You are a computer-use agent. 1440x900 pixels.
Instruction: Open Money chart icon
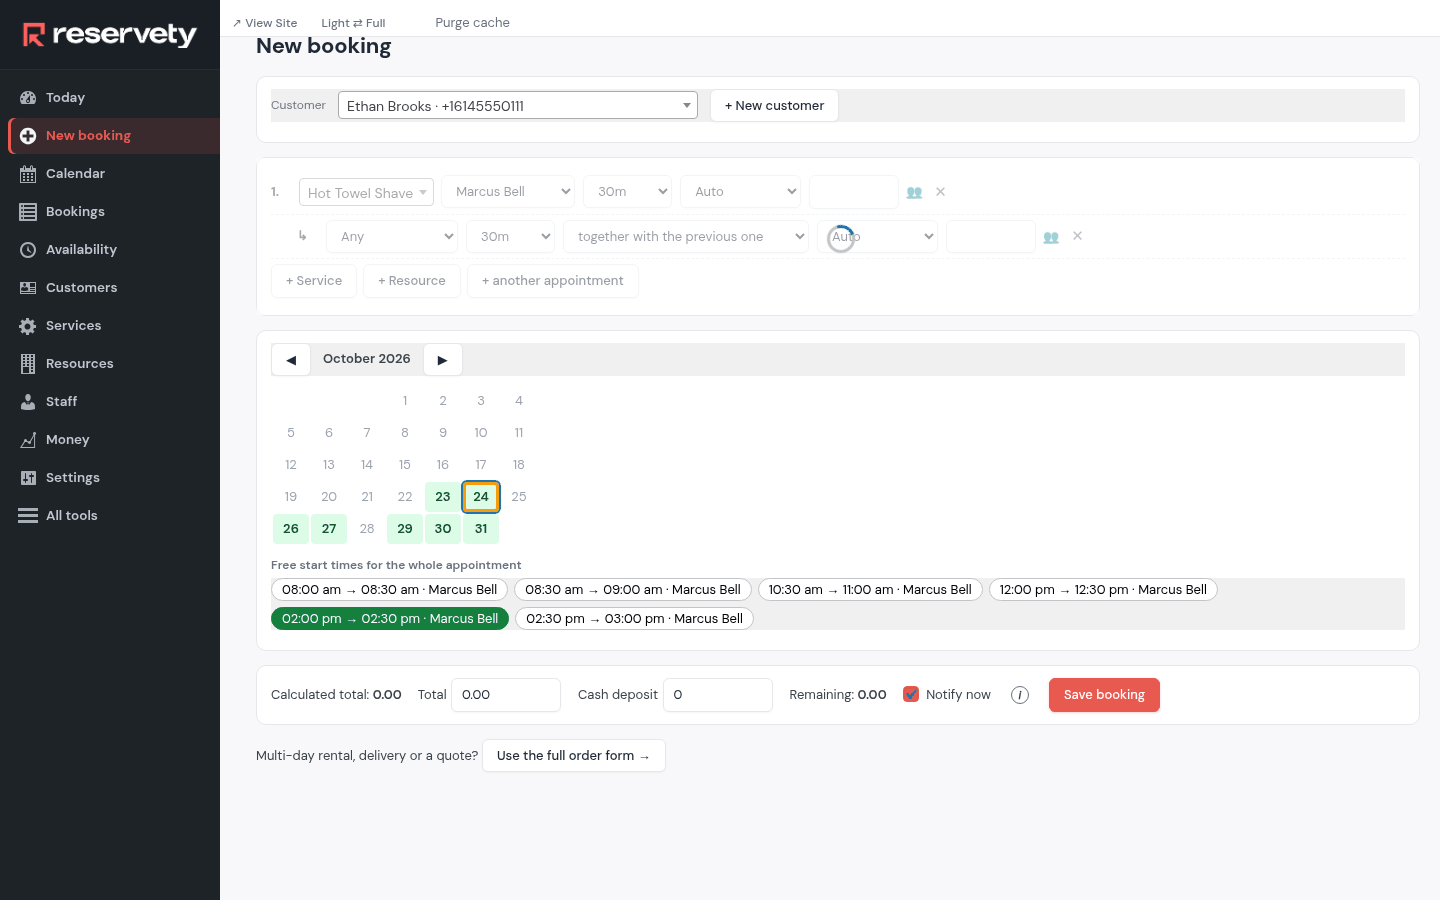click(x=28, y=440)
